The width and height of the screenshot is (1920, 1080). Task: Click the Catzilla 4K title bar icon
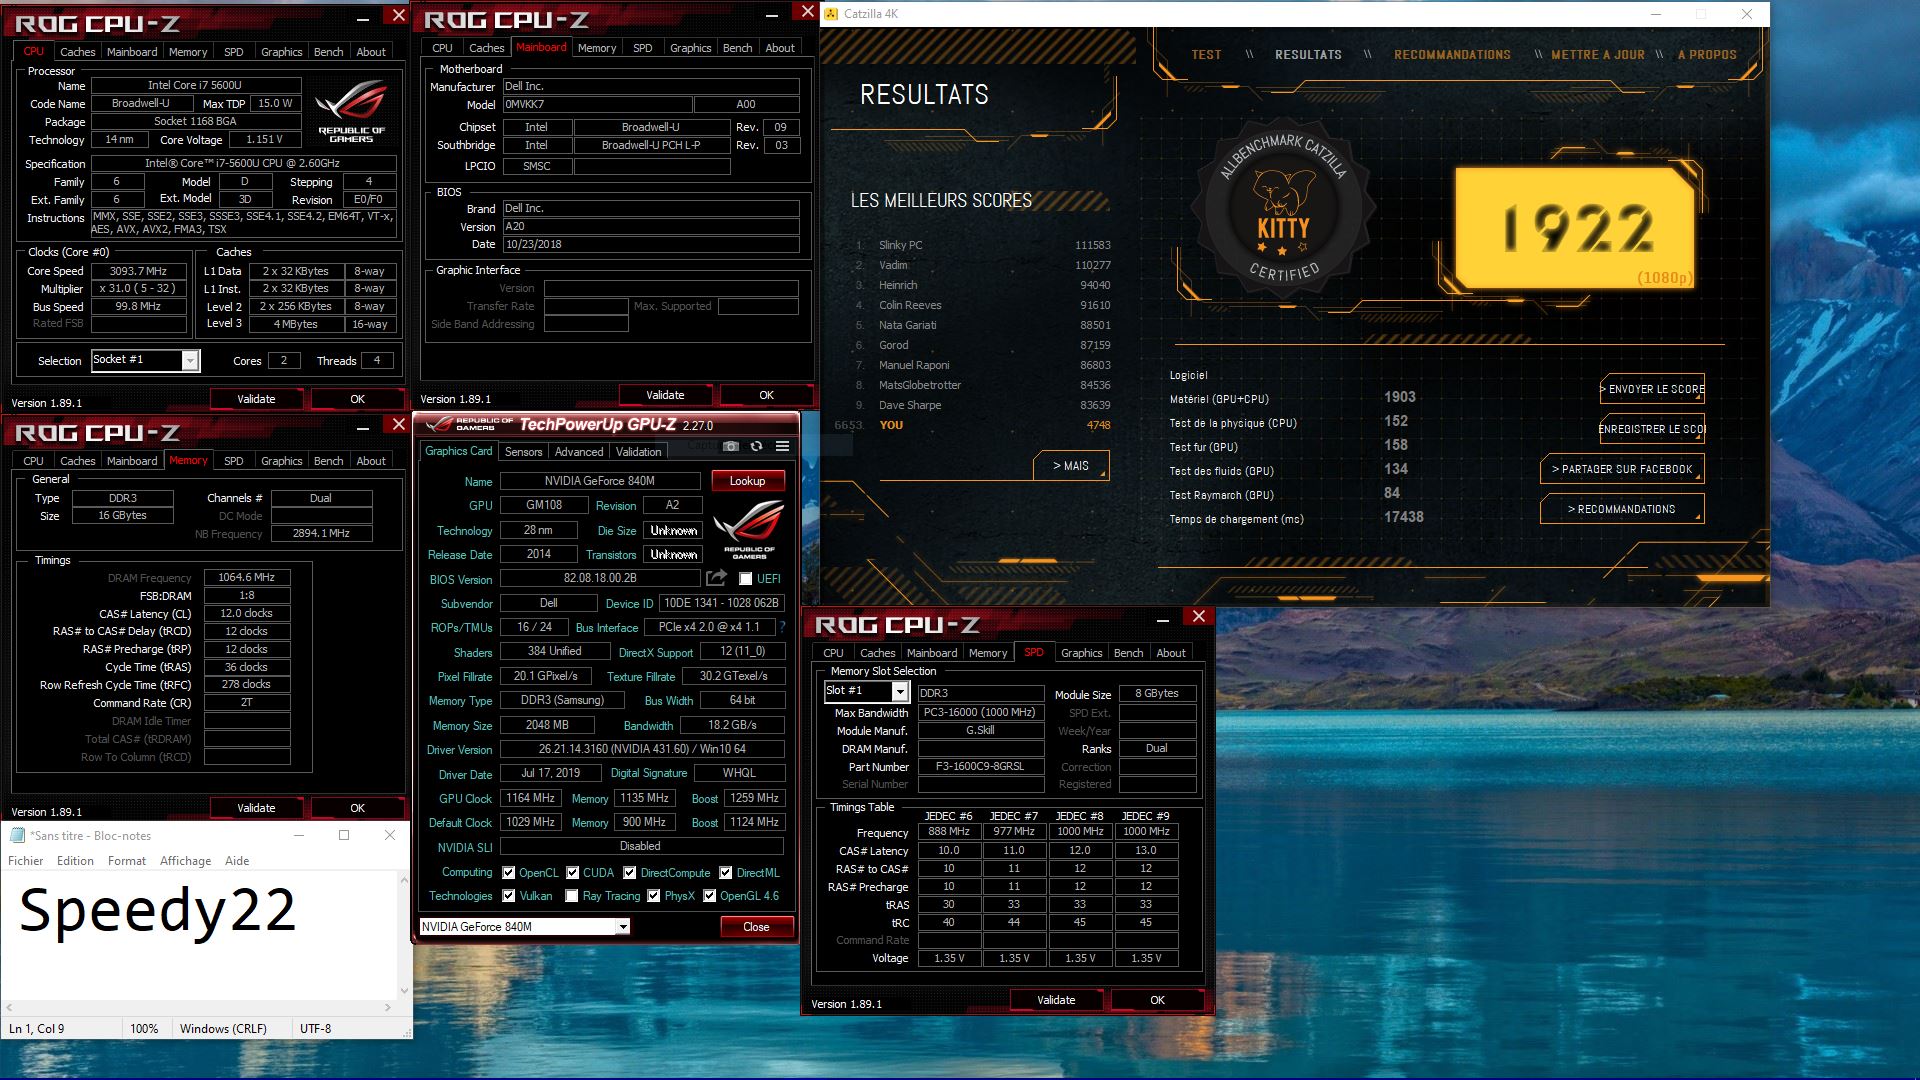click(x=831, y=14)
